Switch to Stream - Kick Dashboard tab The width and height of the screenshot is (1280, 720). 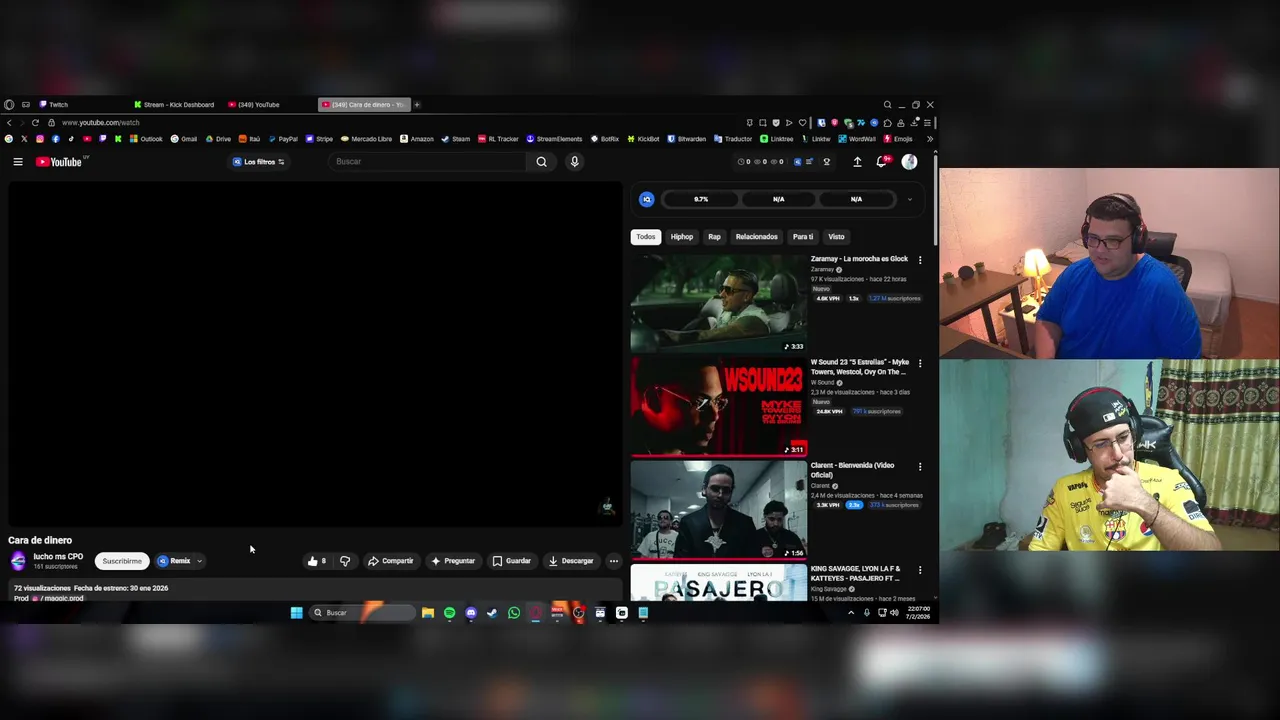click(x=175, y=104)
